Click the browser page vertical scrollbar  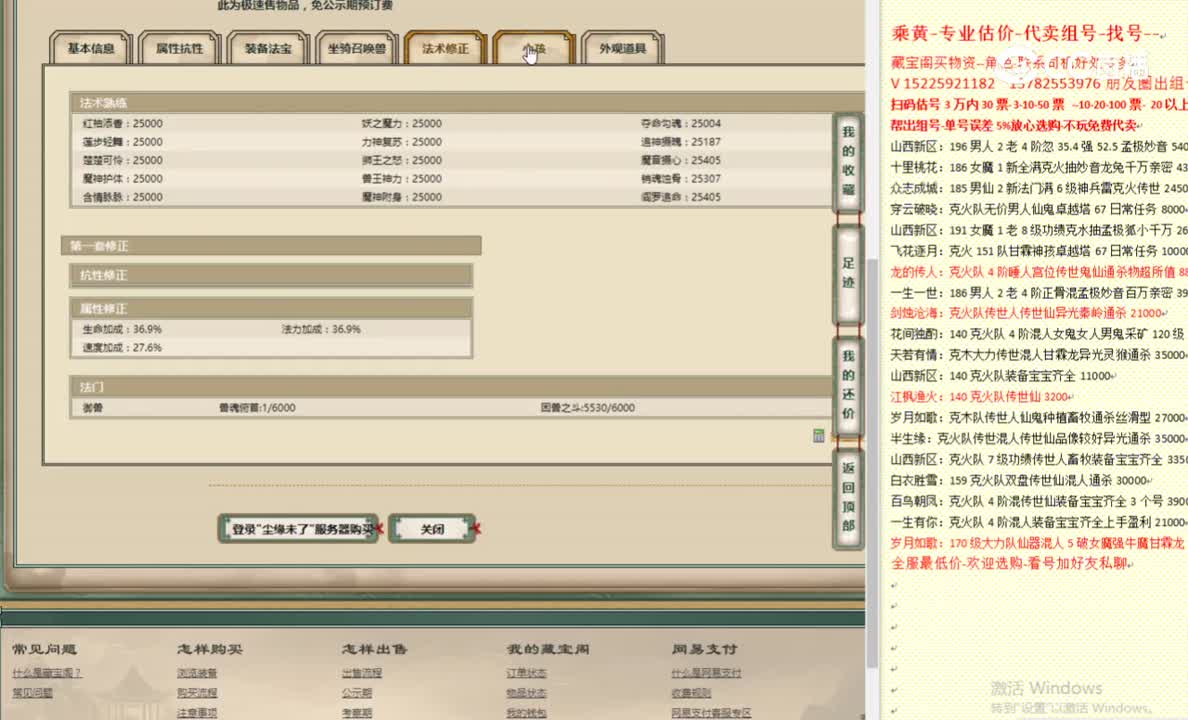872,462
